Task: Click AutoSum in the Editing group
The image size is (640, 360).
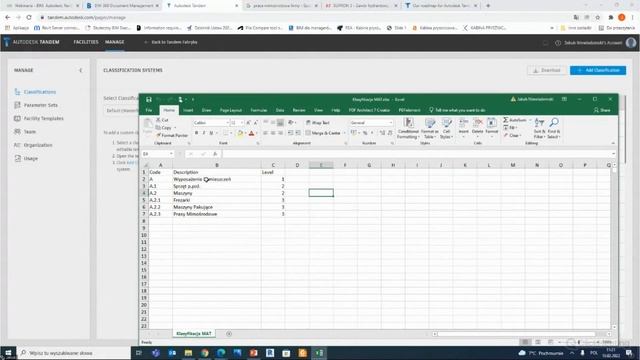Action: [x=514, y=120]
